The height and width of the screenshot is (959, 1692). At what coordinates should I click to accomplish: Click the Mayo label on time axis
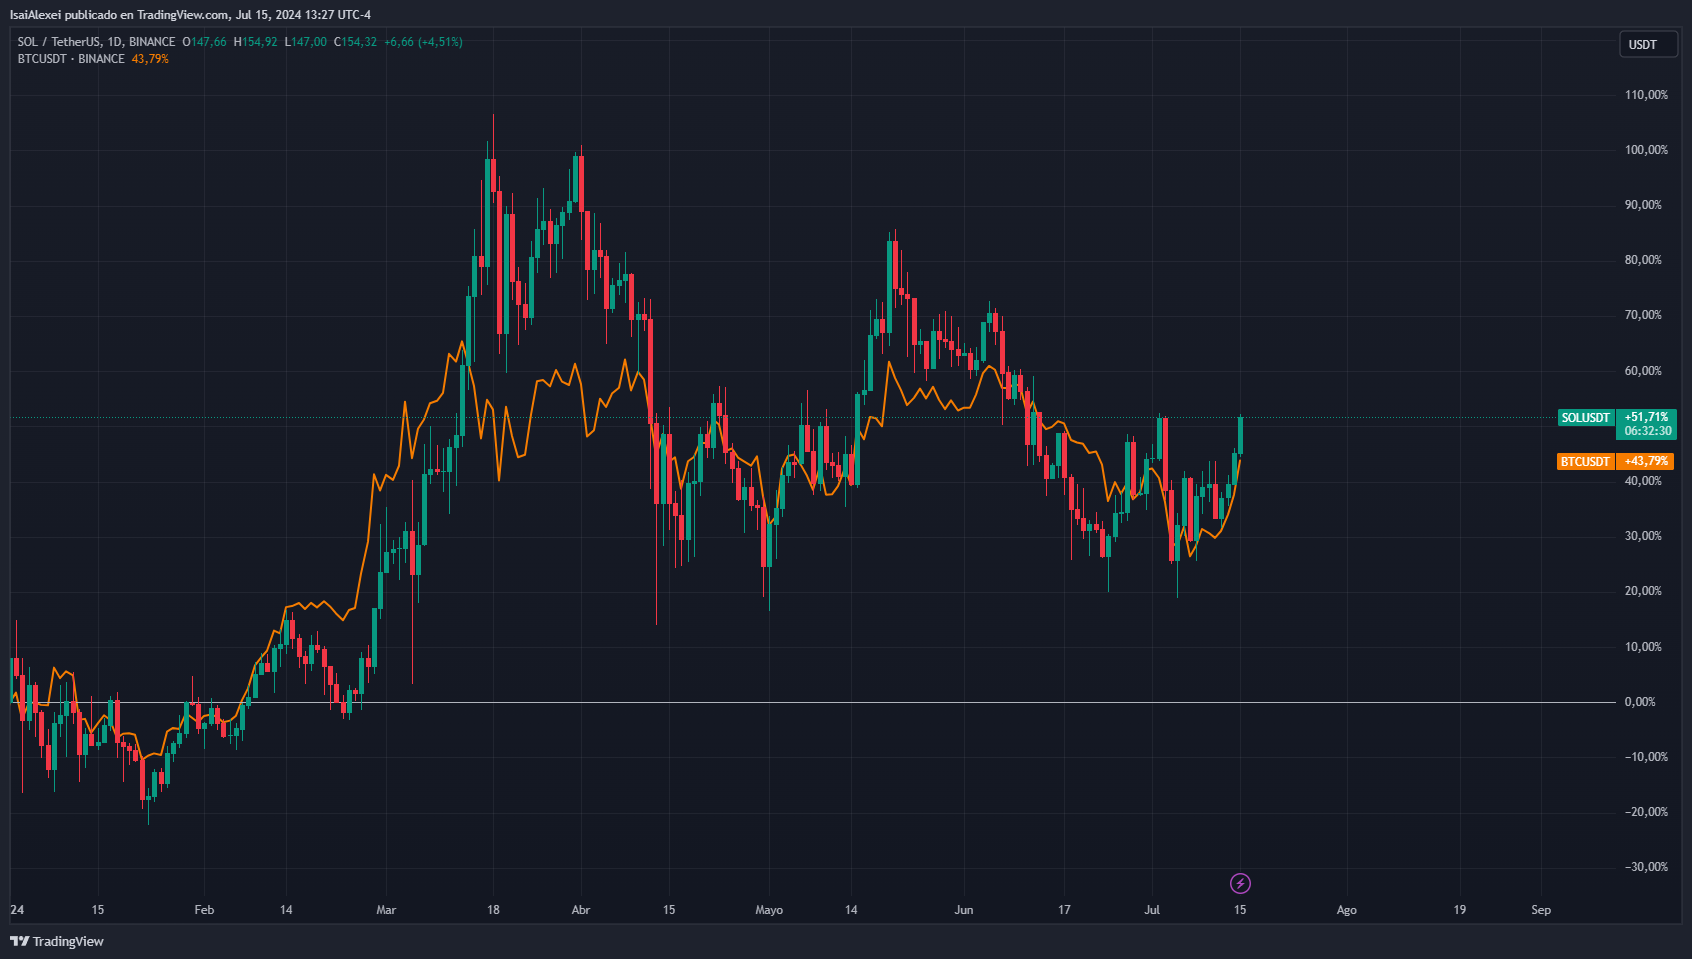pos(769,910)
